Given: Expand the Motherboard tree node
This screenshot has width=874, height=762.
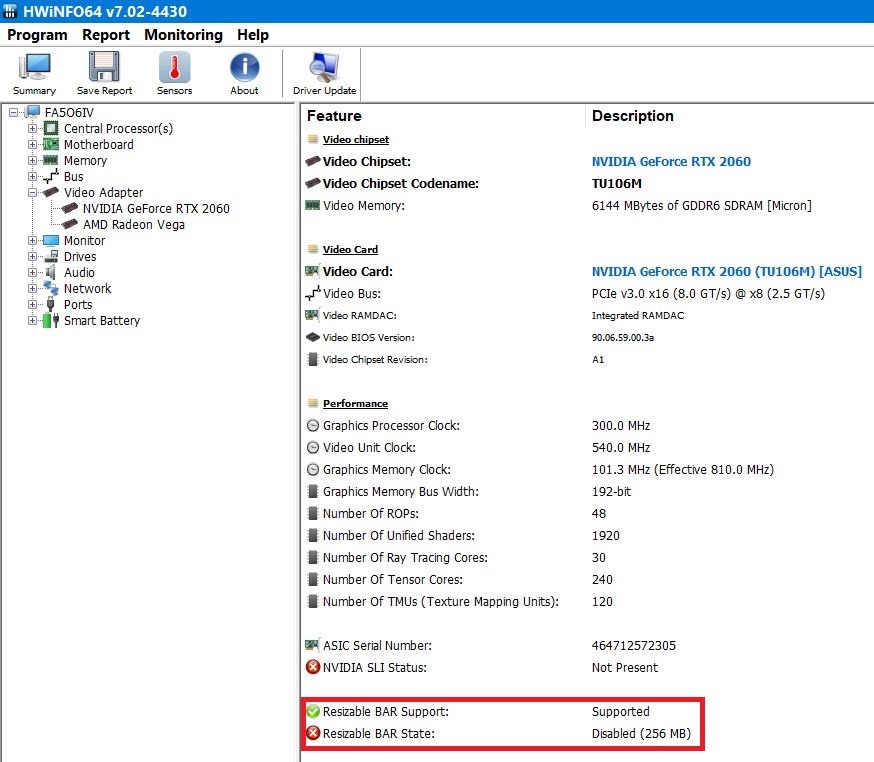Looking at the screenshot, I should coord(32,145).
